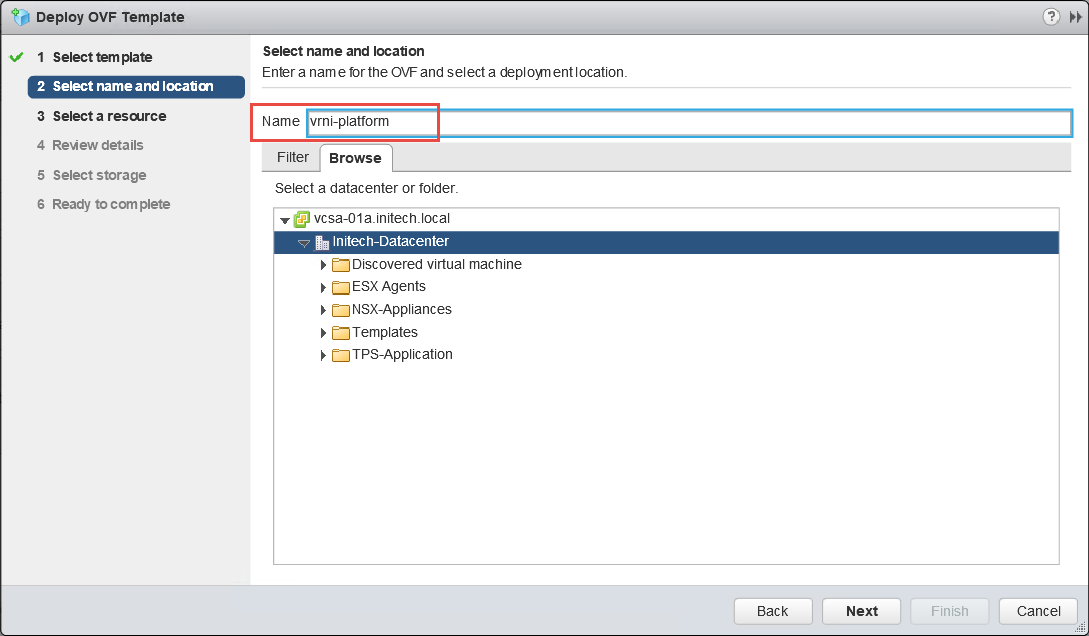The image size is (1089, 636).
Task: Expand the Discovered virtual machine folder
Action: click(x=324, y=265)
